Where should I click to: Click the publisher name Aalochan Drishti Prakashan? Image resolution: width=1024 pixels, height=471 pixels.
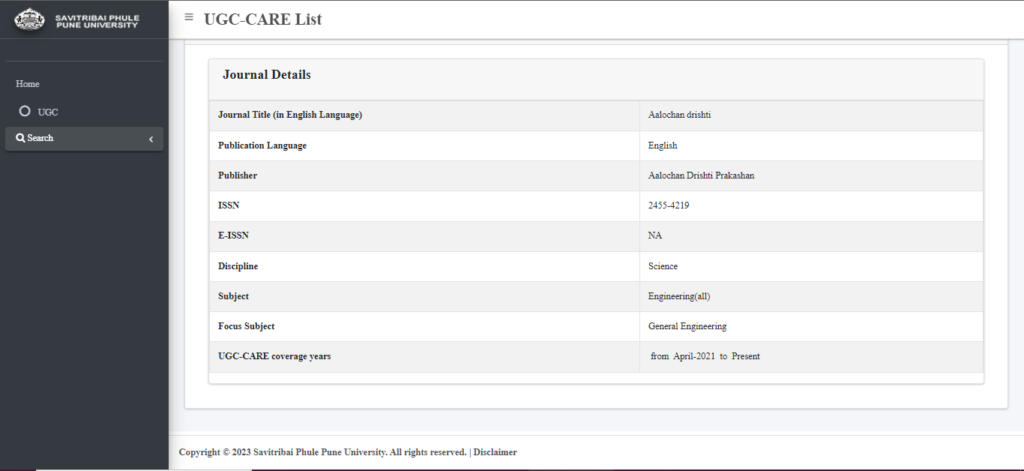click(x=701, y=176)
